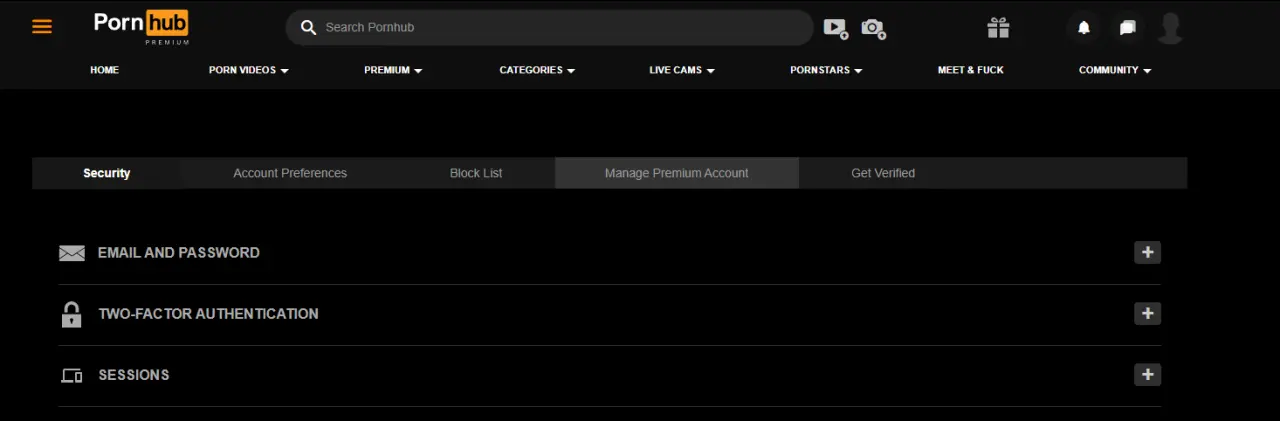Open the upload photo camera icon
1280x421 pixels.
[x=874, y=28]
